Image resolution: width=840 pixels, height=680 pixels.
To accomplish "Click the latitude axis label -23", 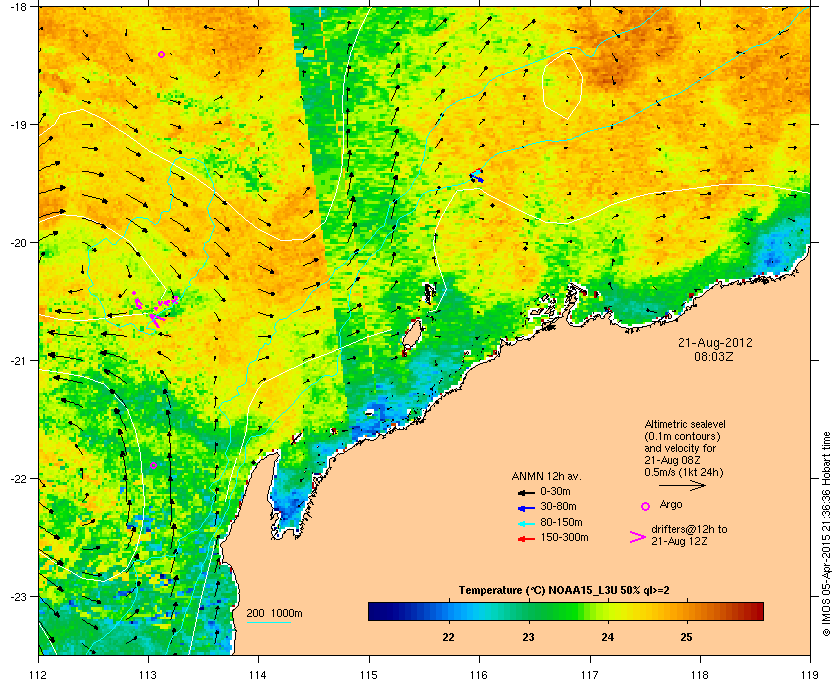I will click(18, 596).
